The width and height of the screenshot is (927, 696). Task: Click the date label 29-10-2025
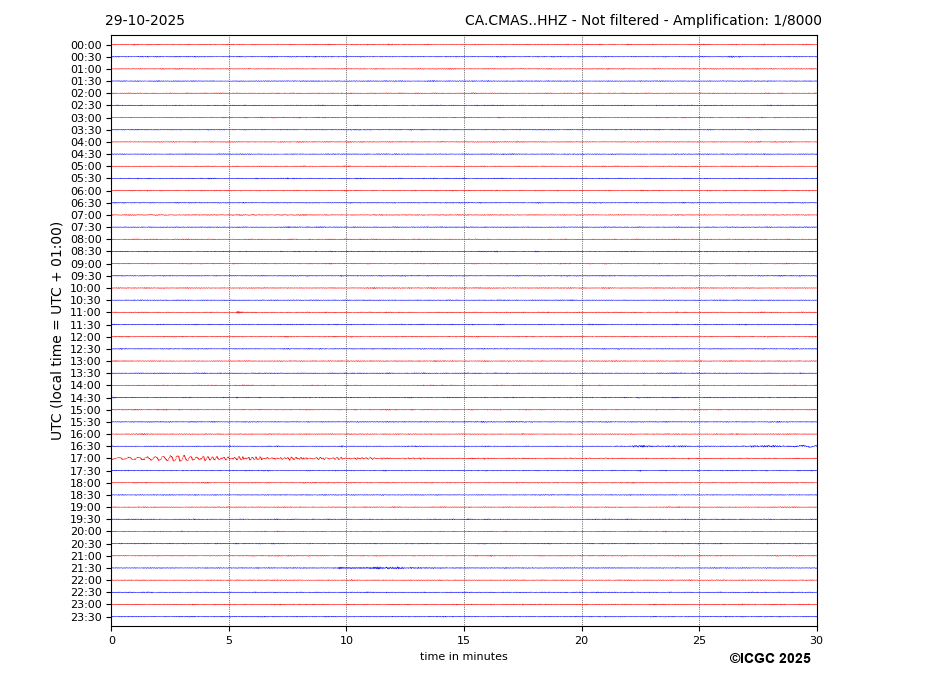point(145,21)
